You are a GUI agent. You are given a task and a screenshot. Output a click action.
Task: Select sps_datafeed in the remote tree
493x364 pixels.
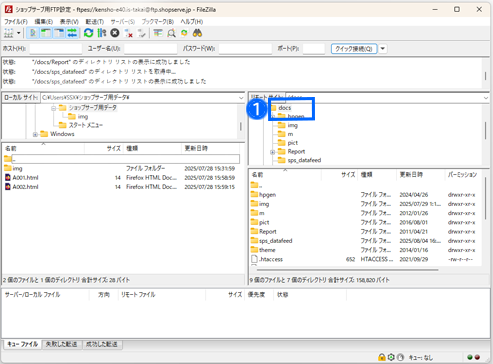point(304,160)
